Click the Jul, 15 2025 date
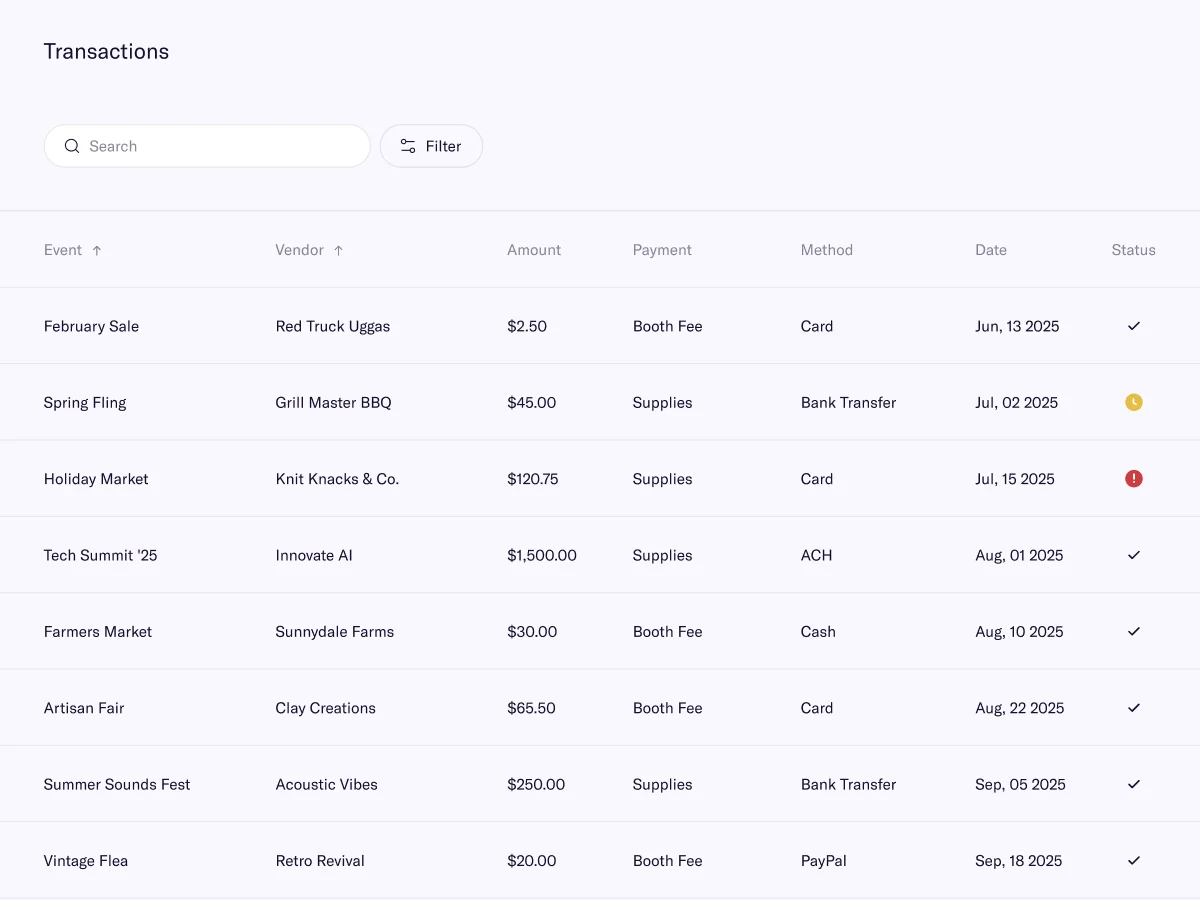This screenshot has height=900, width=1200. 1015,479
